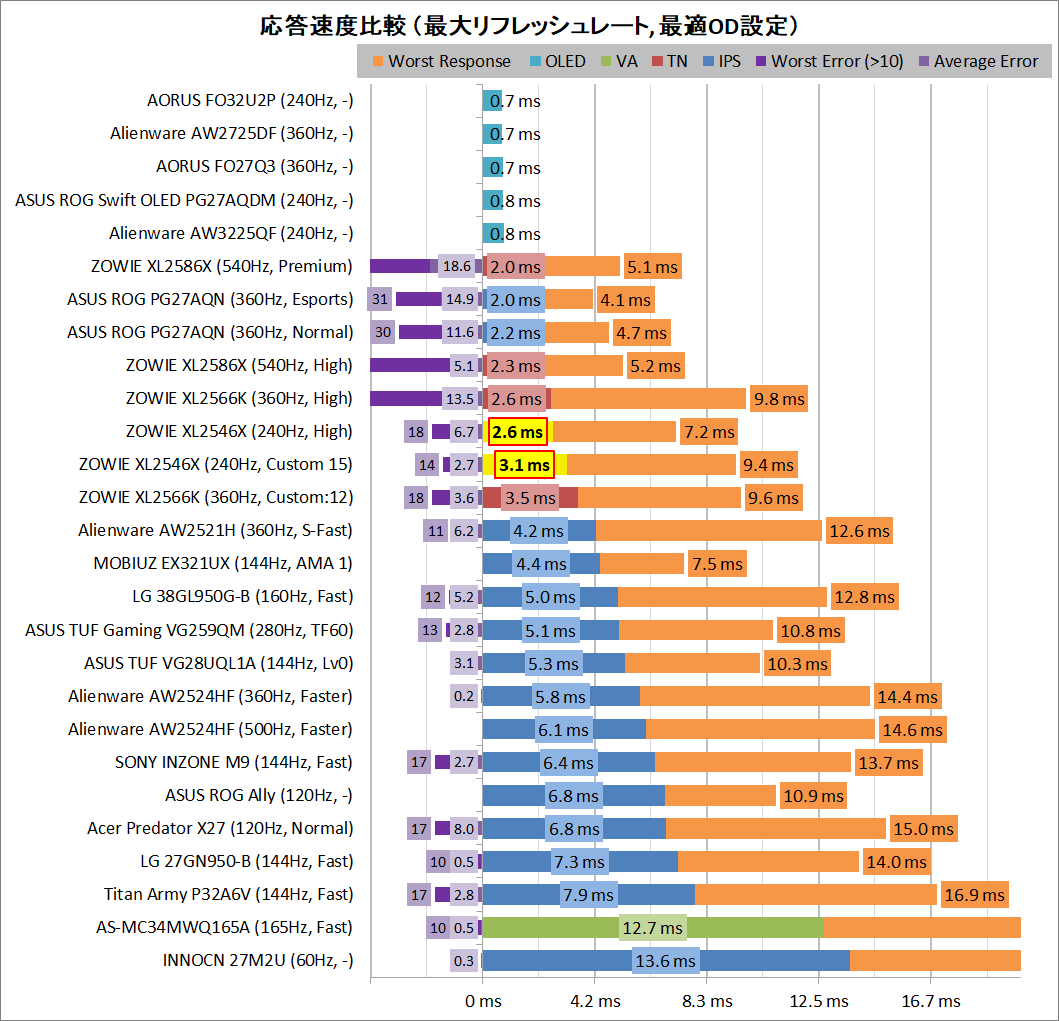
Task: Select ZOWIE XL2586X (540Hz, Premium) label
Action: (222, 267)
